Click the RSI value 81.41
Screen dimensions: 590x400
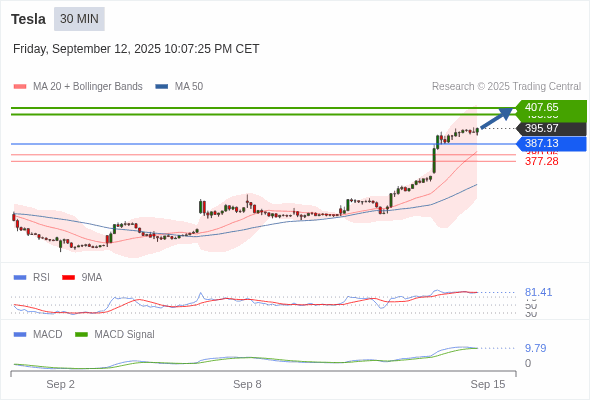538,292
